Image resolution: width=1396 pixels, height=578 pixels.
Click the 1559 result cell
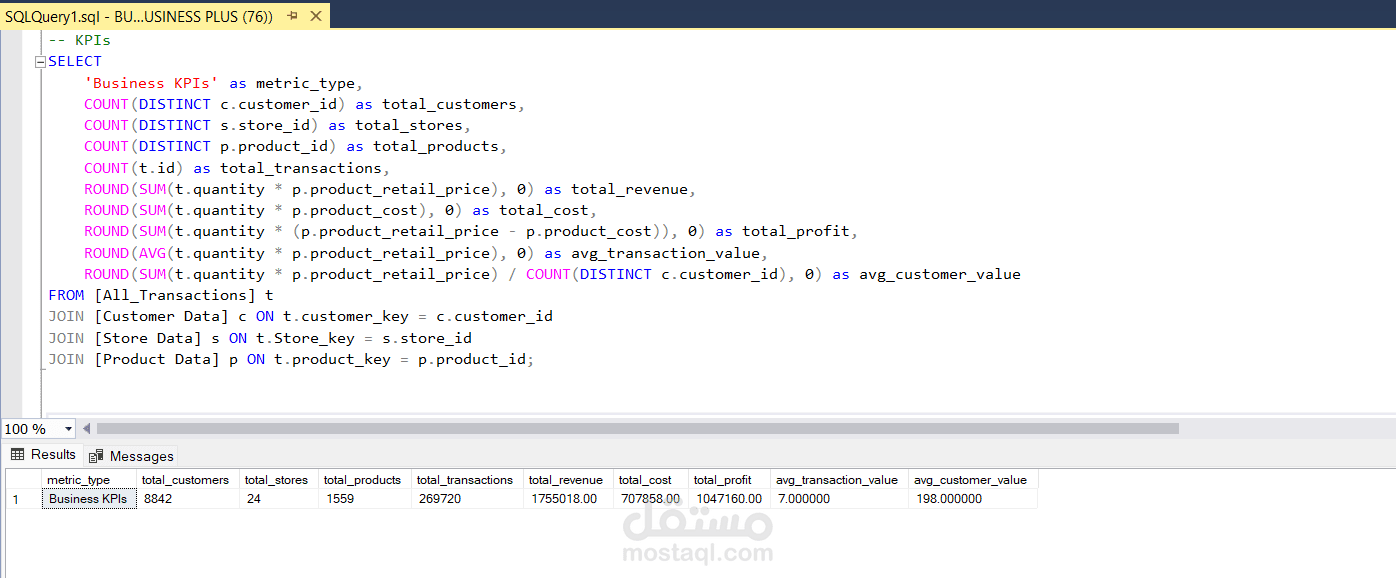pyautogui.click(x=365, y=499)
